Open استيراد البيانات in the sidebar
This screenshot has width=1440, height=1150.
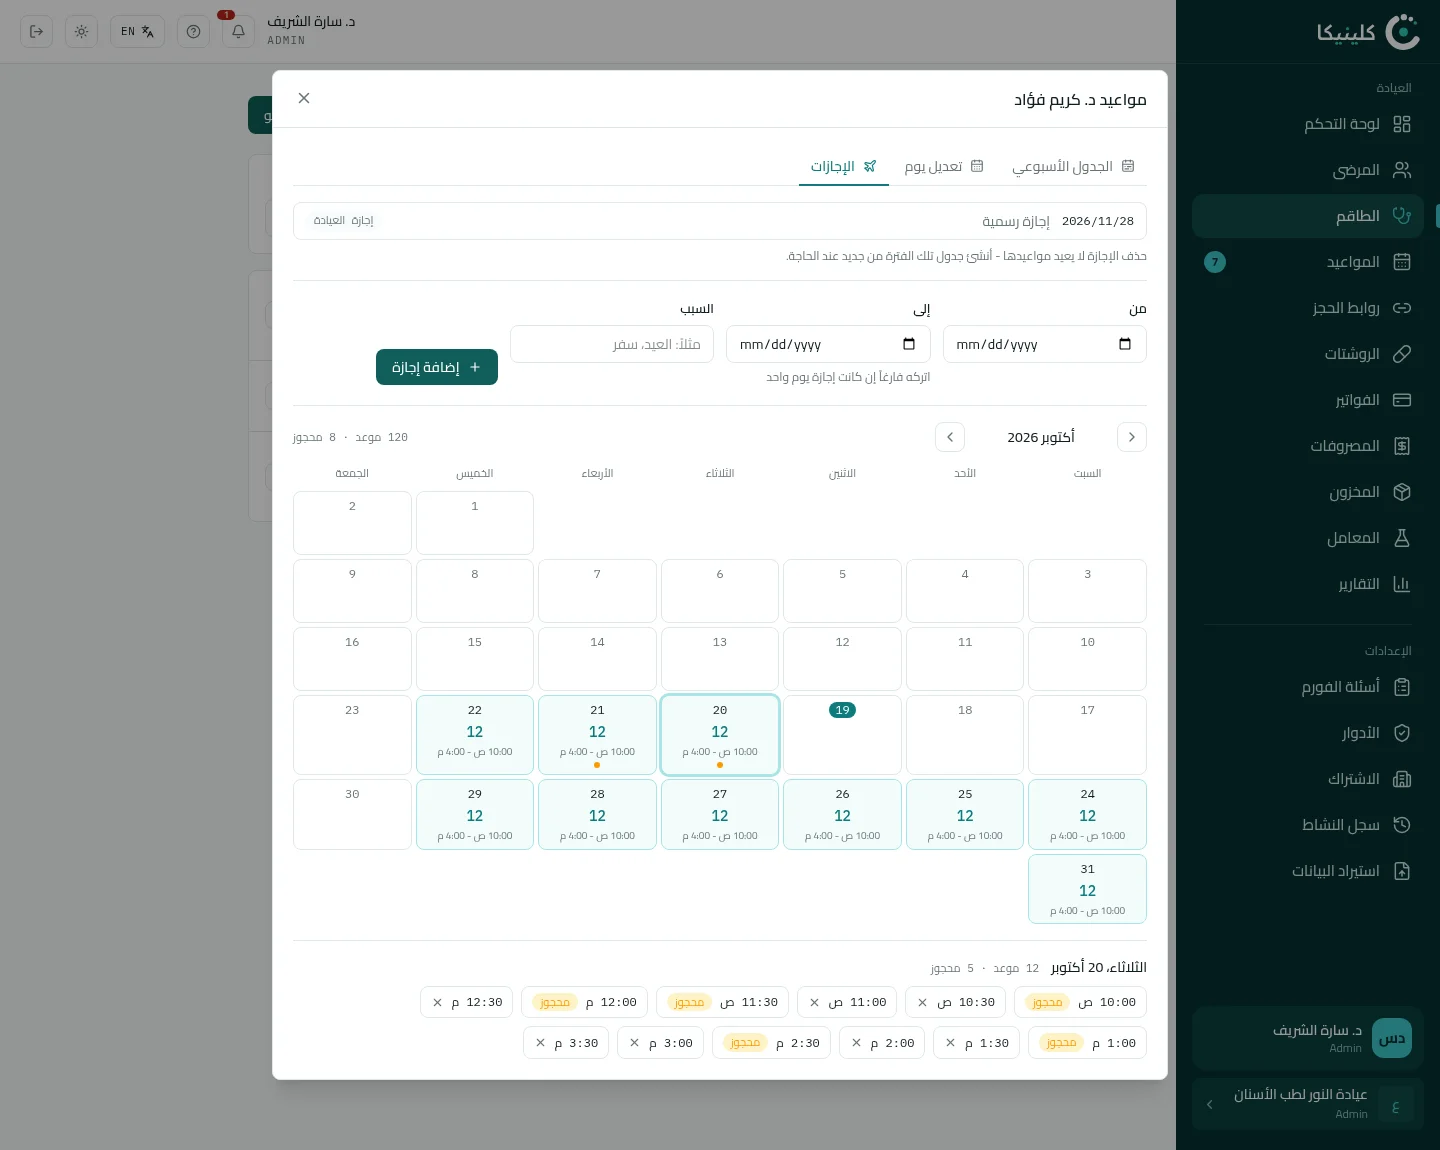coord(1308,871)
